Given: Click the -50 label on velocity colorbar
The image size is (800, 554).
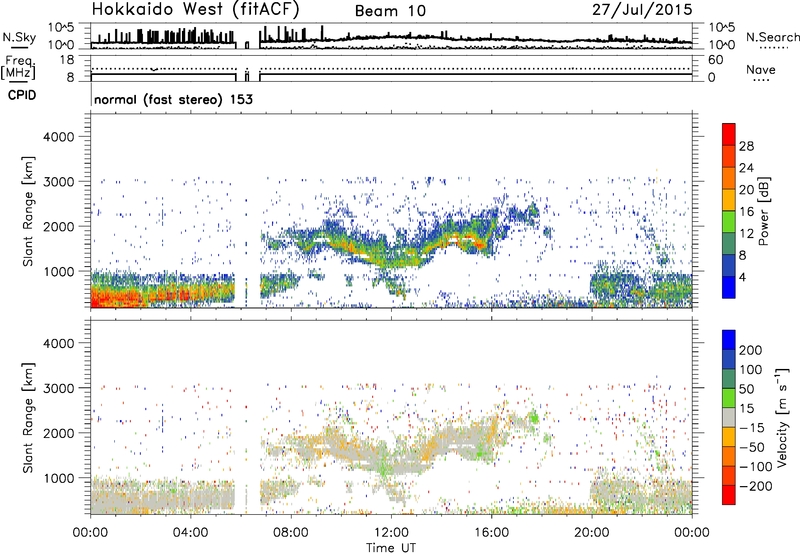Looking at the screenshot, I should 752,447.
